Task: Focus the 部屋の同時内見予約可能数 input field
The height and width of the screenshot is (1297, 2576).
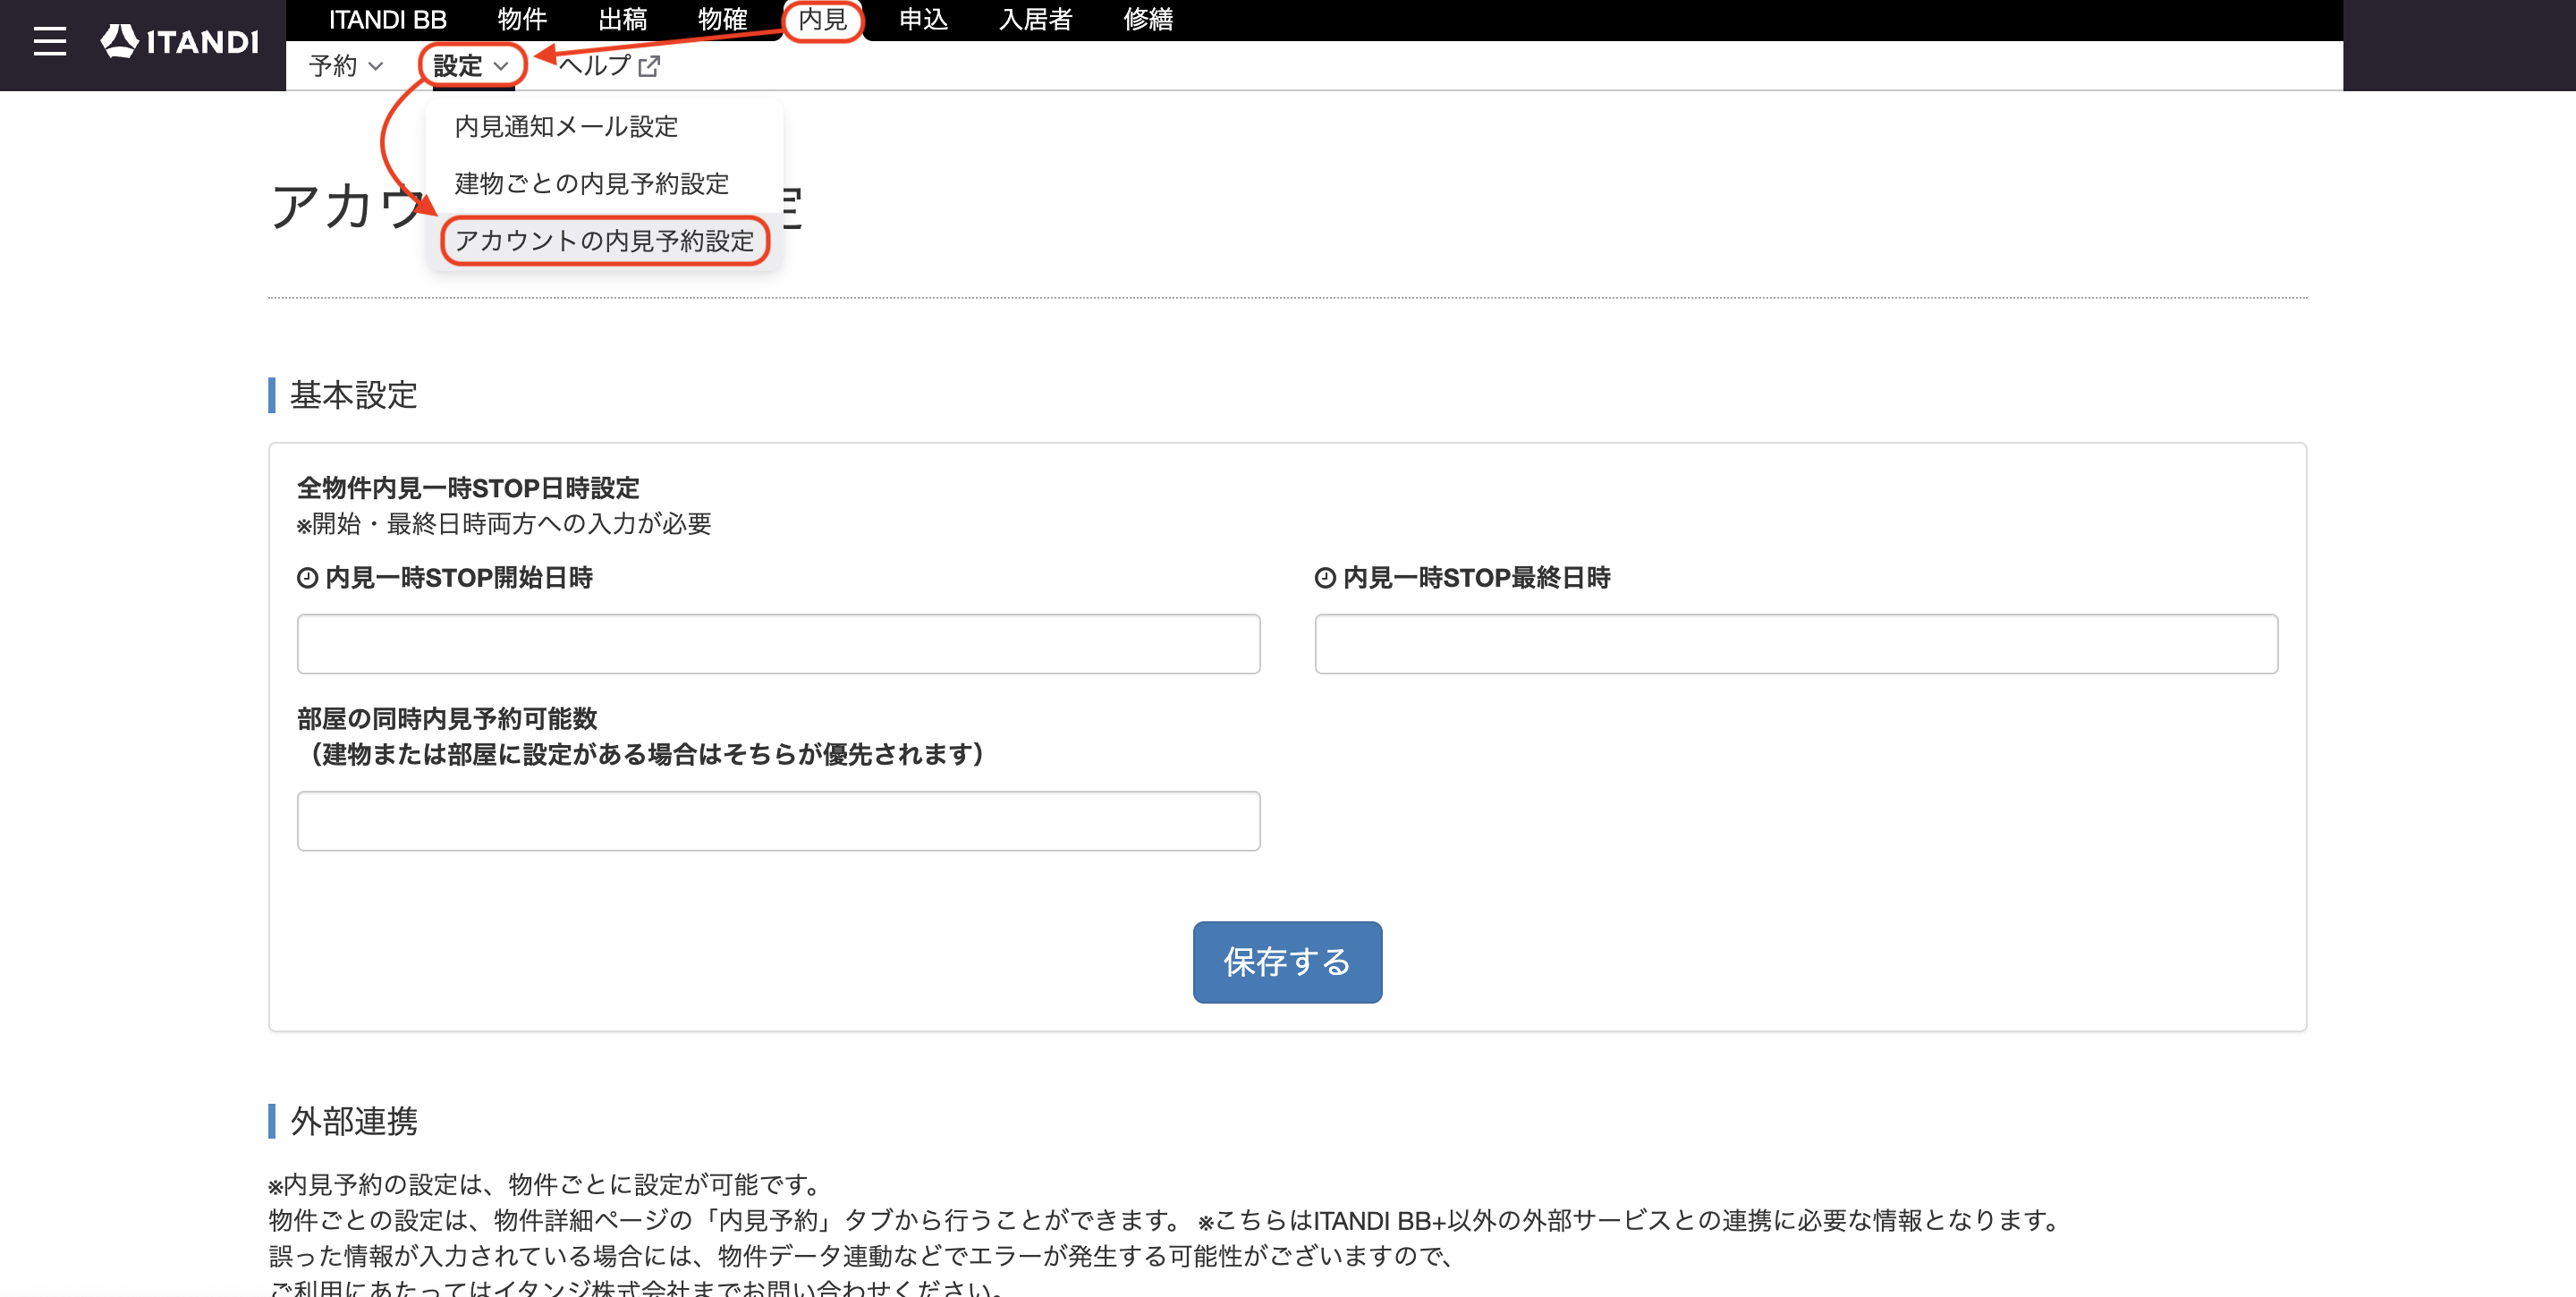Action: [778, 821]
